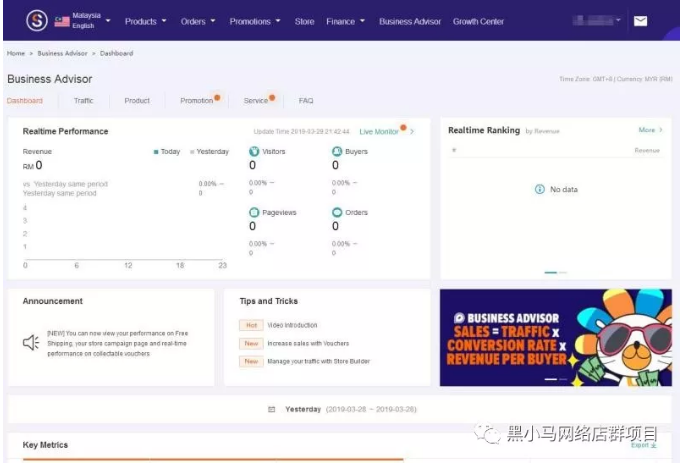
Task: Click the Home breadcrumb link
Action: [x=16, y=53]
